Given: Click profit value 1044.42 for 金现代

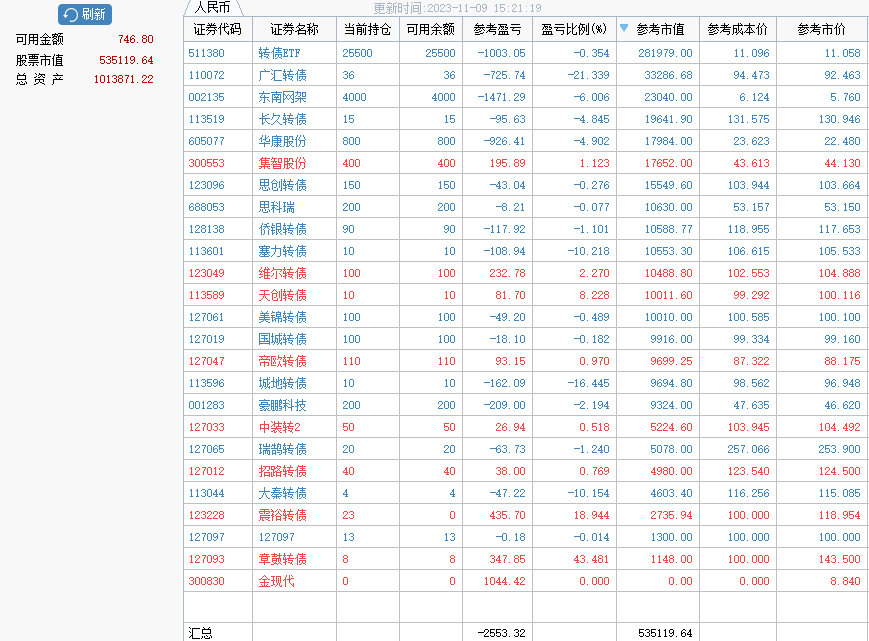Looking at the screenshot, I should [x=504, y=581].
